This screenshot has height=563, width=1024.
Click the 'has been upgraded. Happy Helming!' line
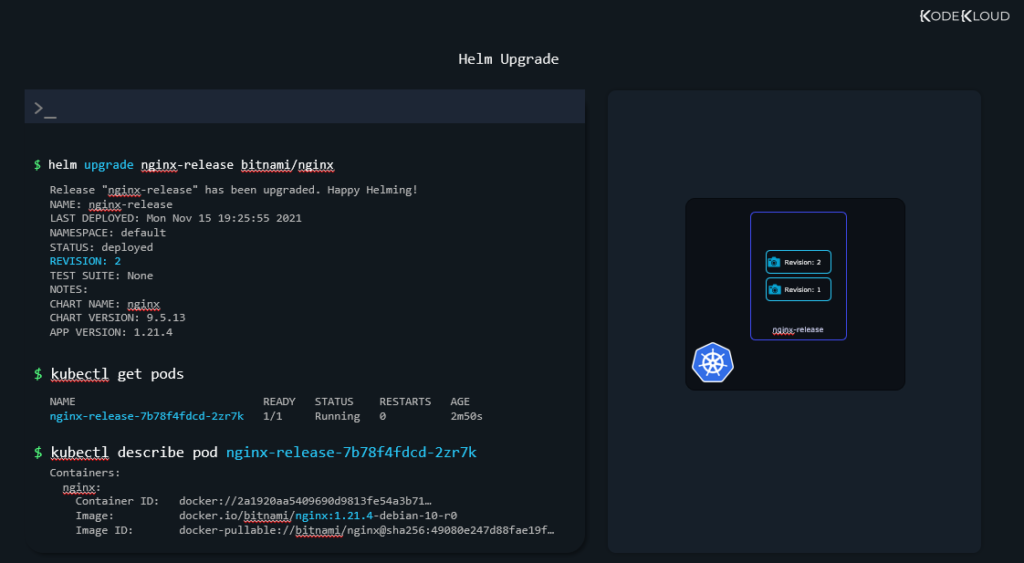click(234, 190)
